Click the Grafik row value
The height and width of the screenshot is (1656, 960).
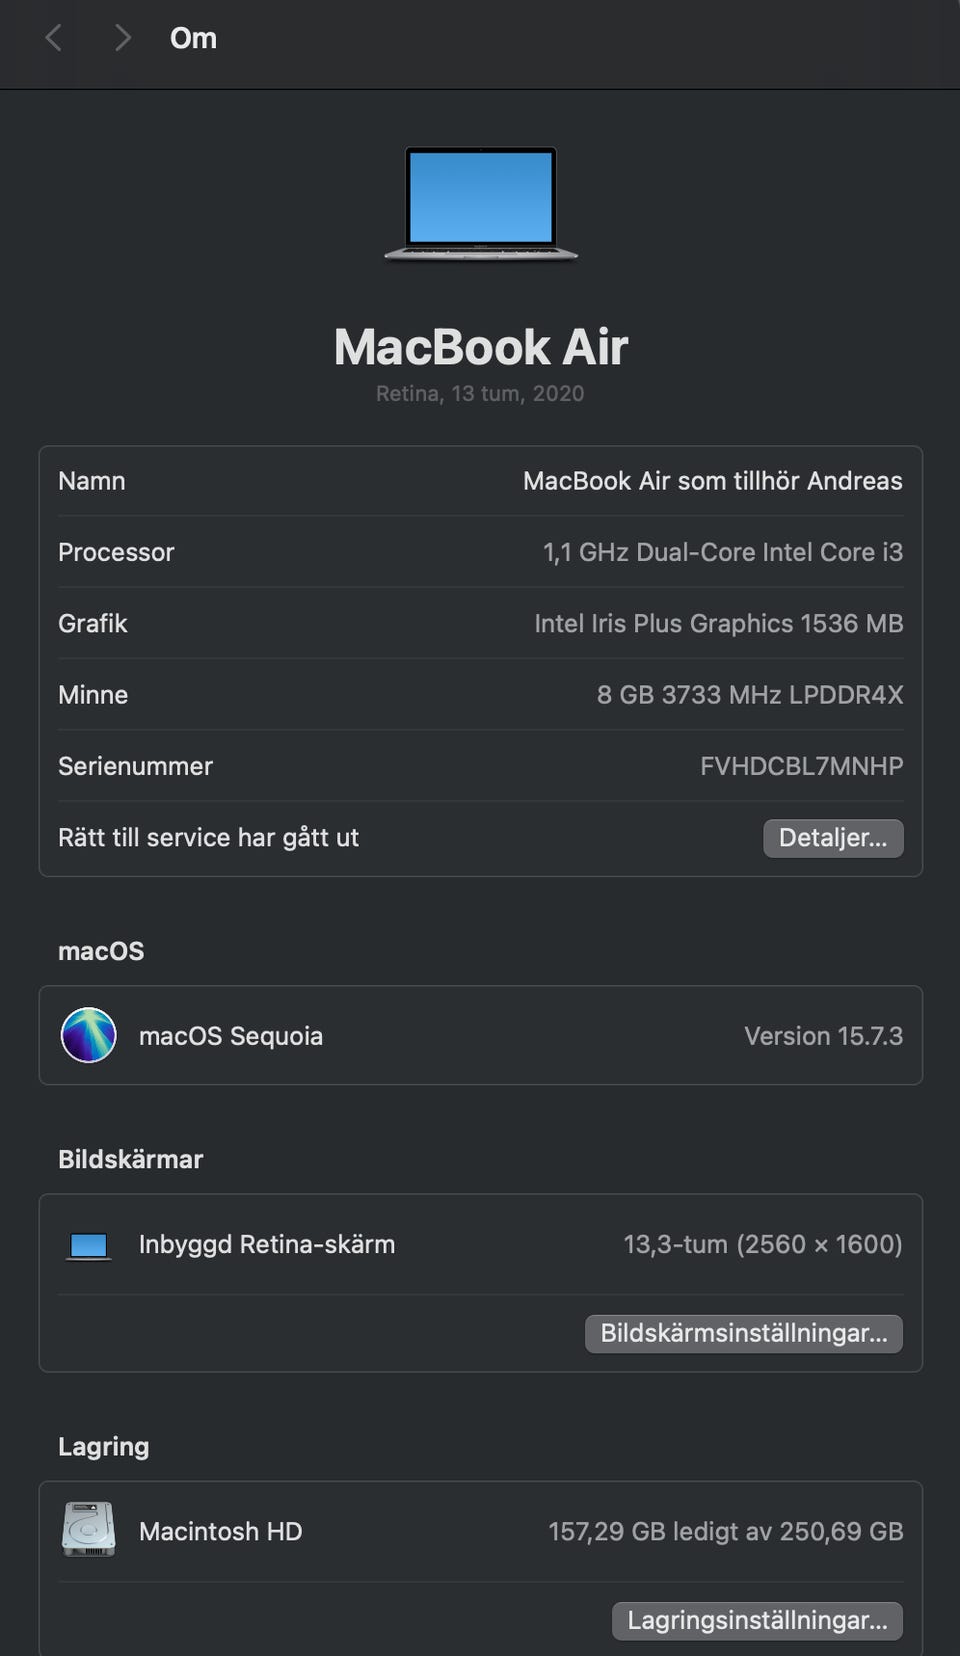(718, 624)
